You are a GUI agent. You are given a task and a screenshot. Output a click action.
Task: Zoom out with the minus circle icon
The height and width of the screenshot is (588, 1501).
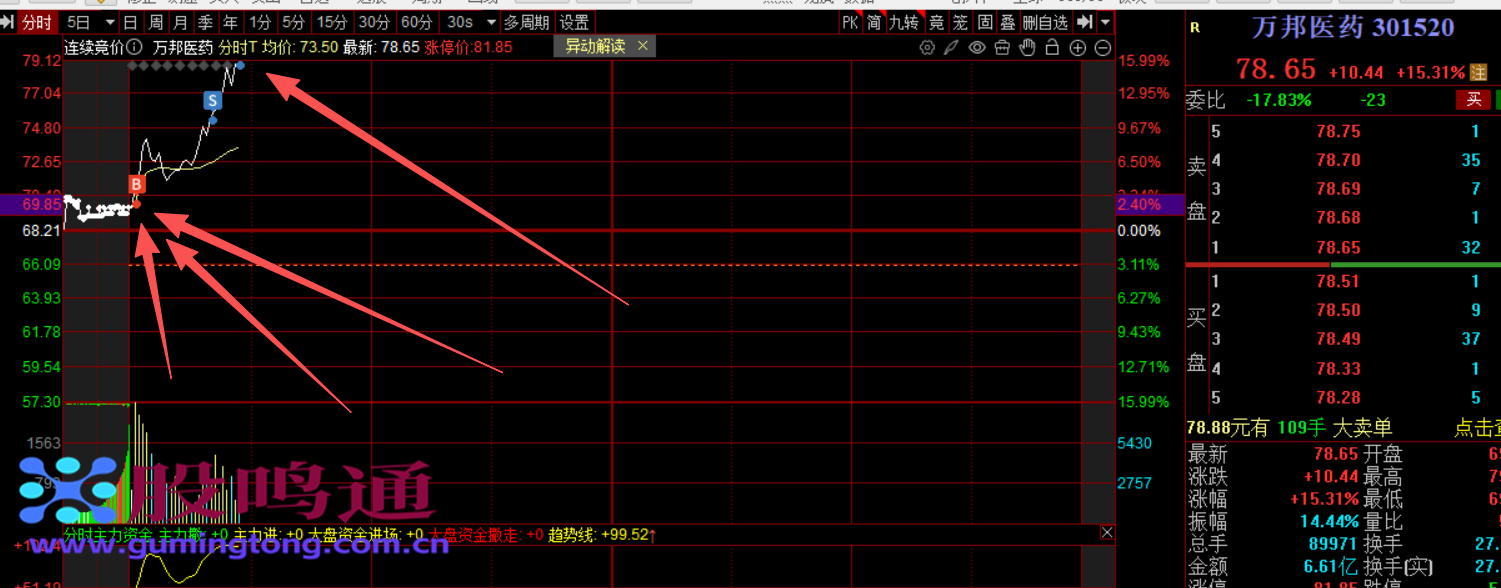coord(1103,47)
